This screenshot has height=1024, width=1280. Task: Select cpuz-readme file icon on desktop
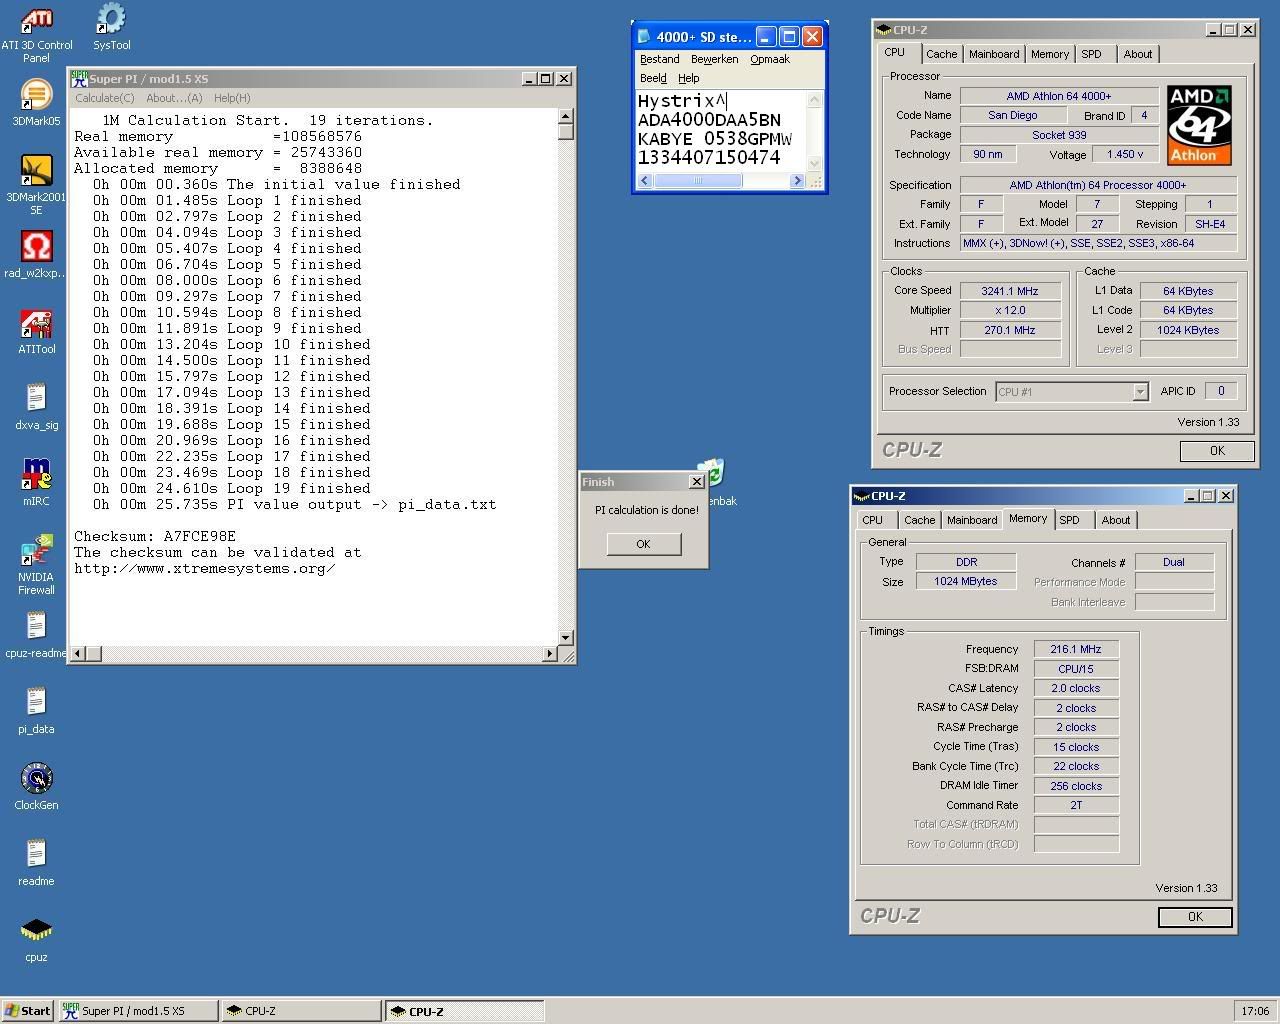click(36, 627)
